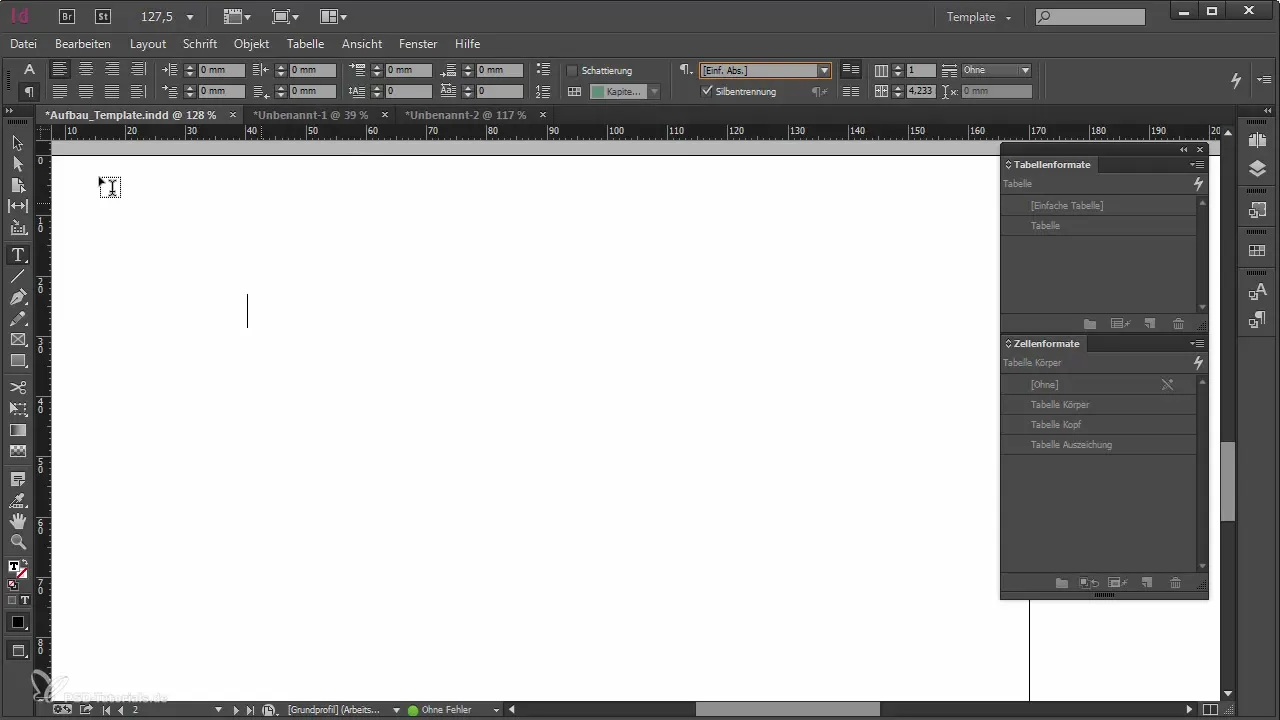This screenshot has height=720, width=1280.
Task: Select the Pen tool
Action: pyautogui.click(x=18, y=298)
